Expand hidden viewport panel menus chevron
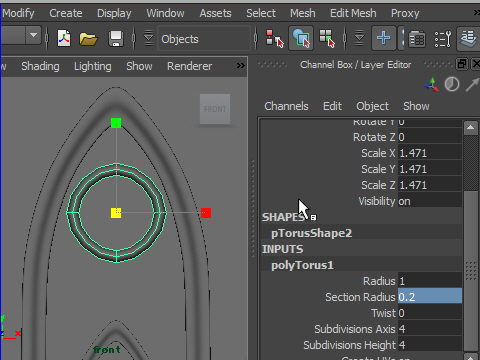This screenshot has height=360, width=480. pyautogui.click(x=241, y=65)
